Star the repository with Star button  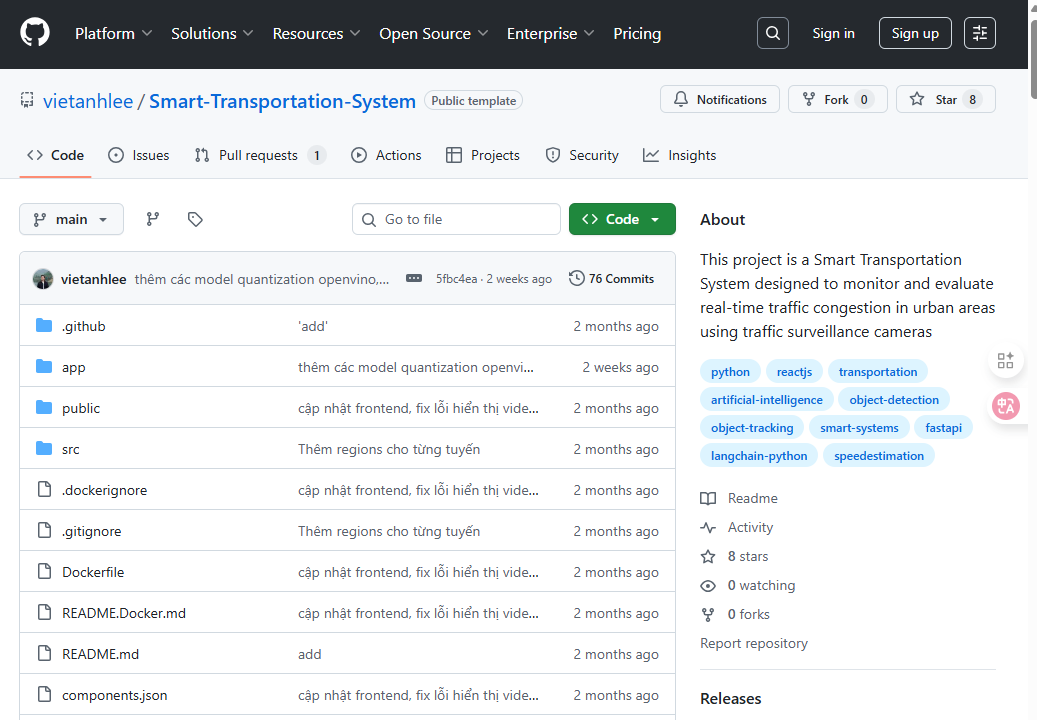945,99
